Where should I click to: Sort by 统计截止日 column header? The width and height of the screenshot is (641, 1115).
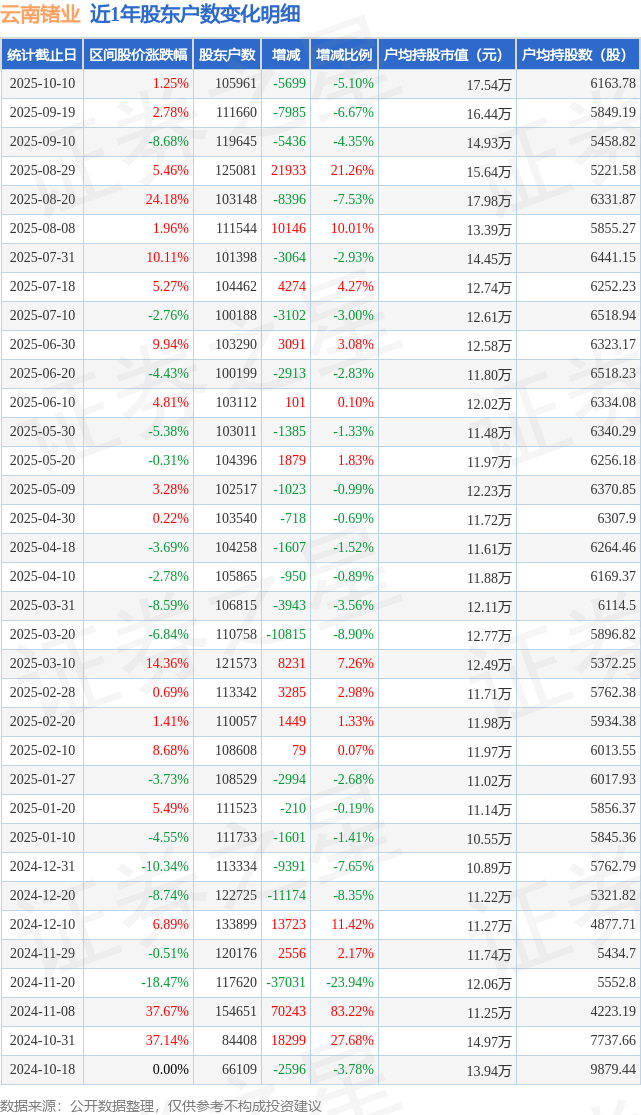[x=42, y=55]
